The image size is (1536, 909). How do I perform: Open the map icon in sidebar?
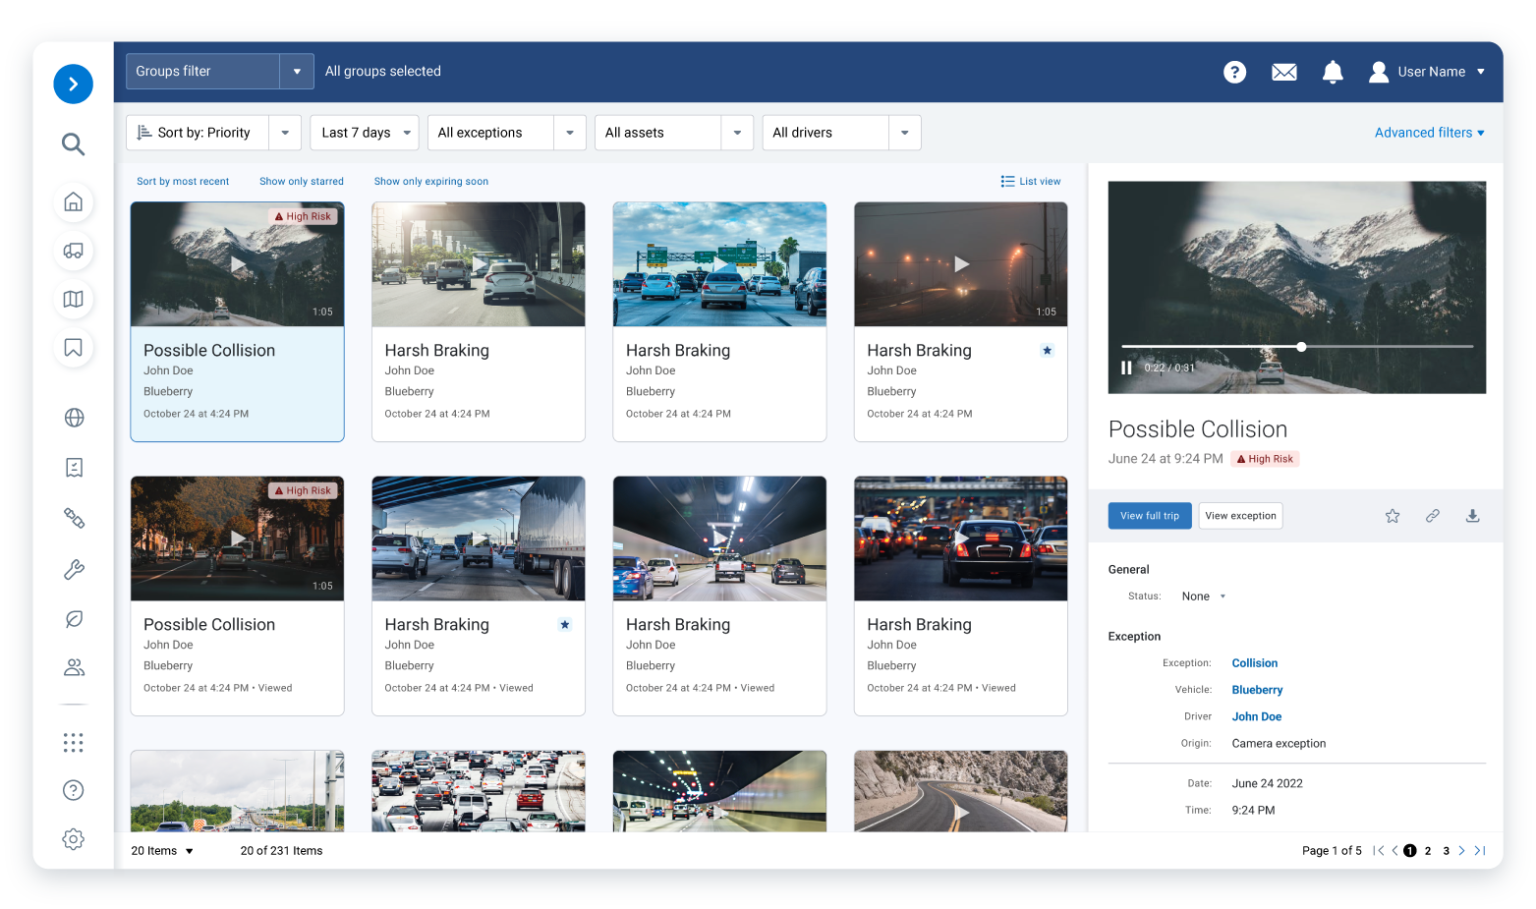click(73, 299)
